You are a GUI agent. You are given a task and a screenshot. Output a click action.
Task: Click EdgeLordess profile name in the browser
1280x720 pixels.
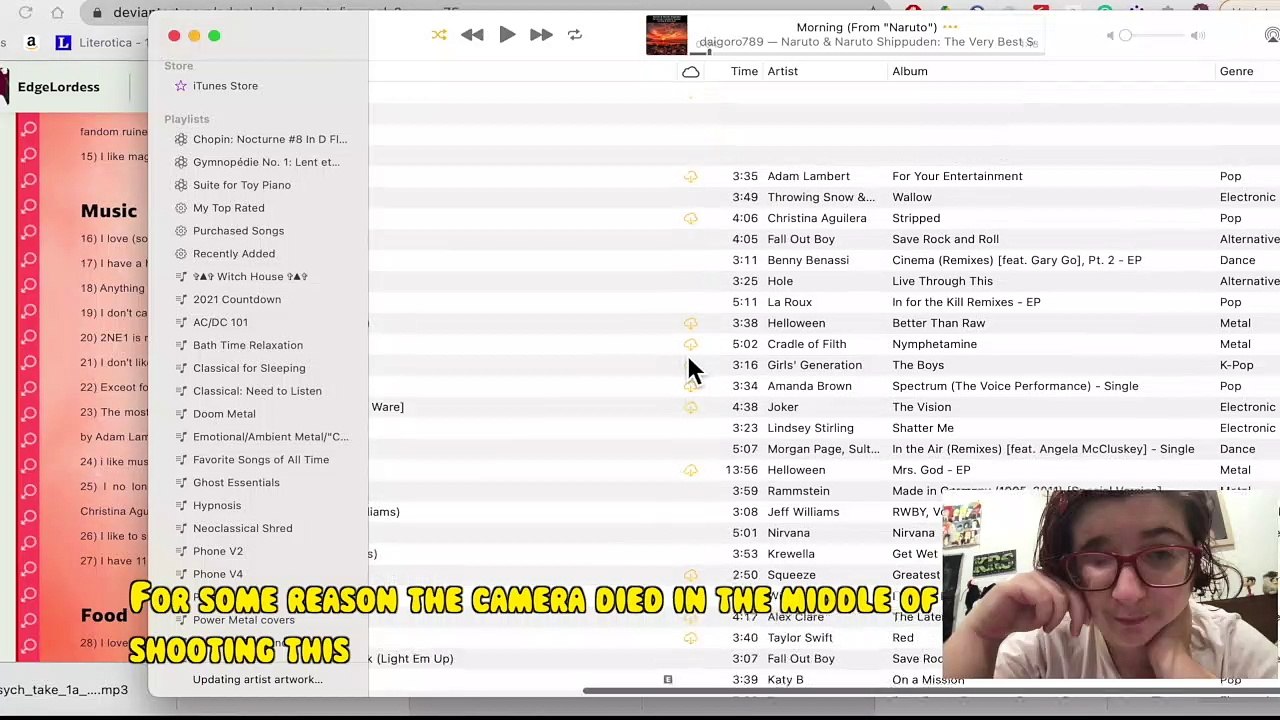(58, 87)
